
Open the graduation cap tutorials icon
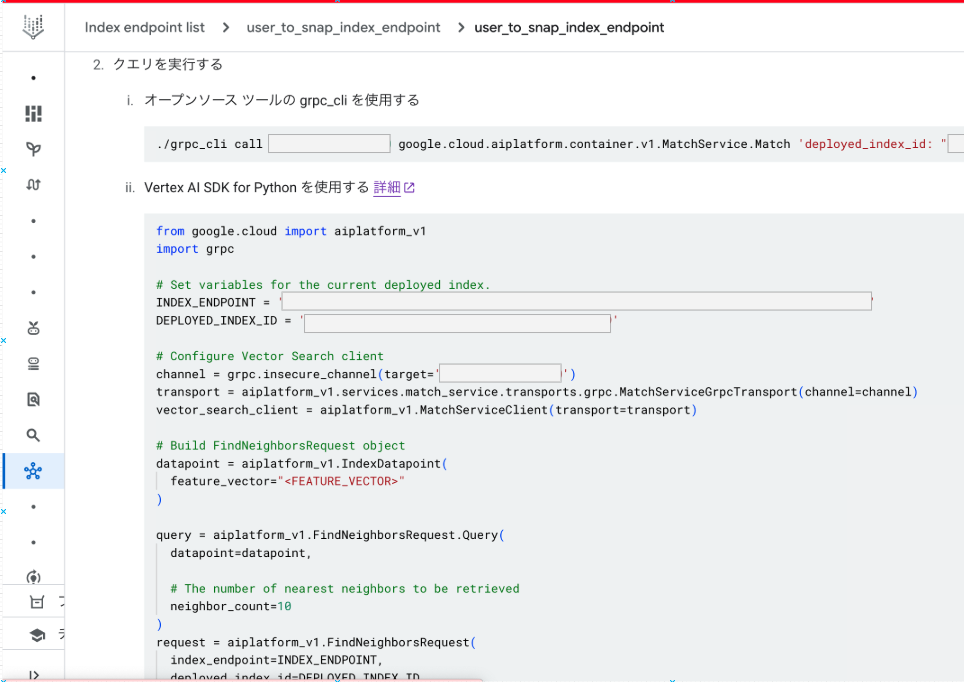pyautogui.click(x=37, y=635)
